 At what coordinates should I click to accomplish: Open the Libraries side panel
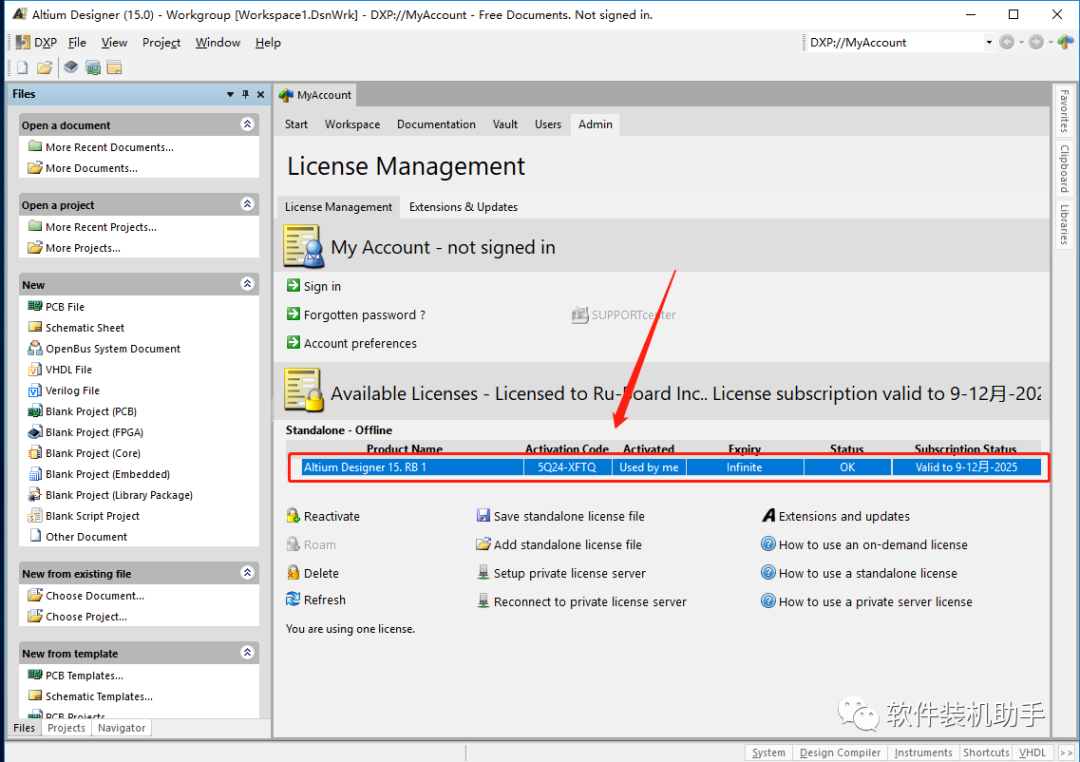(1064, 224)
